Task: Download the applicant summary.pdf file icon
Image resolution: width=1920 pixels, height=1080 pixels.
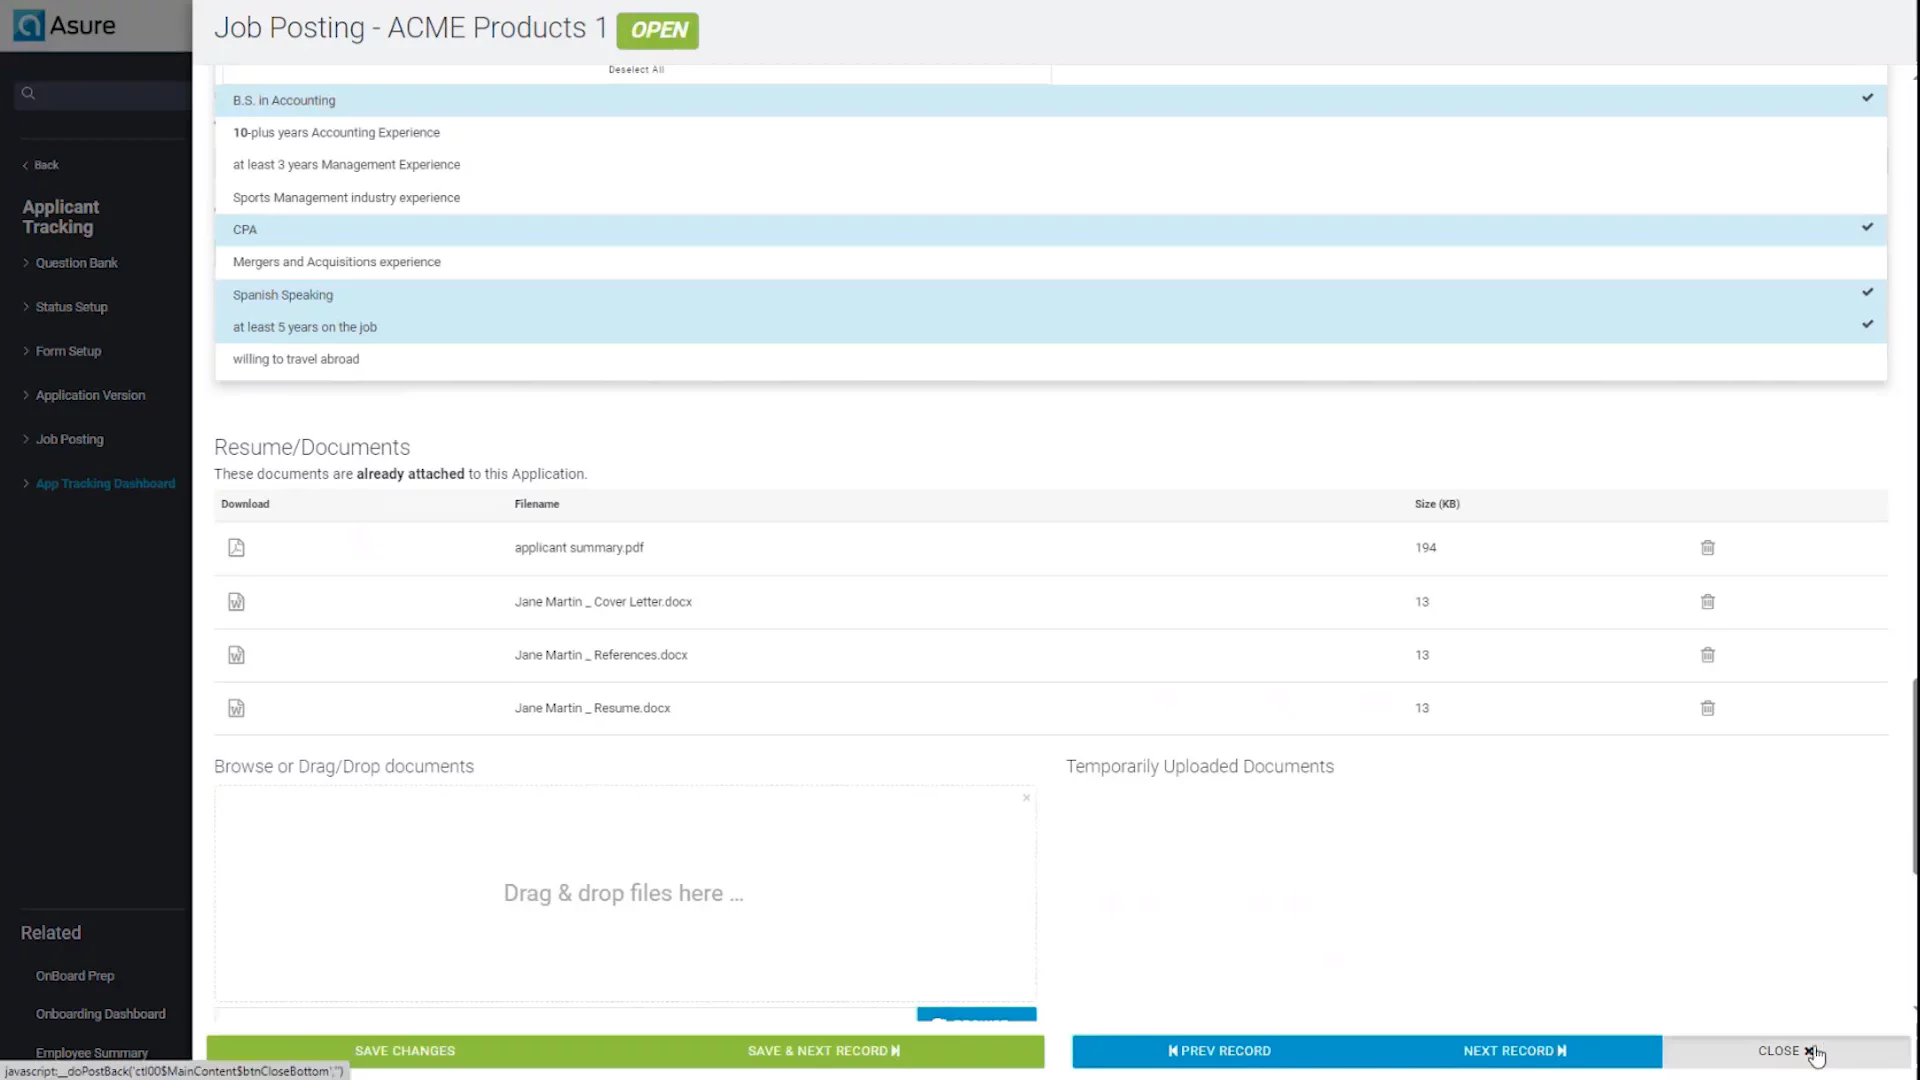Action: [x=236, y=548]
